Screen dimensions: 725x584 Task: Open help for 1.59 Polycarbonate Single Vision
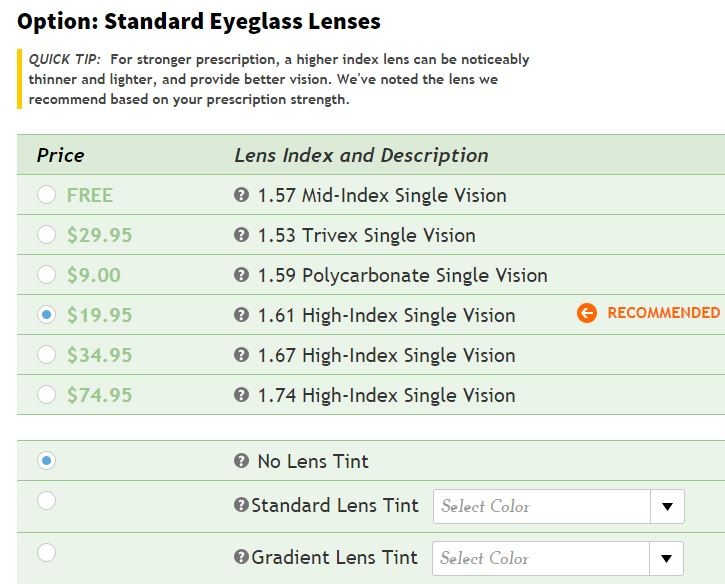point(241,275)
